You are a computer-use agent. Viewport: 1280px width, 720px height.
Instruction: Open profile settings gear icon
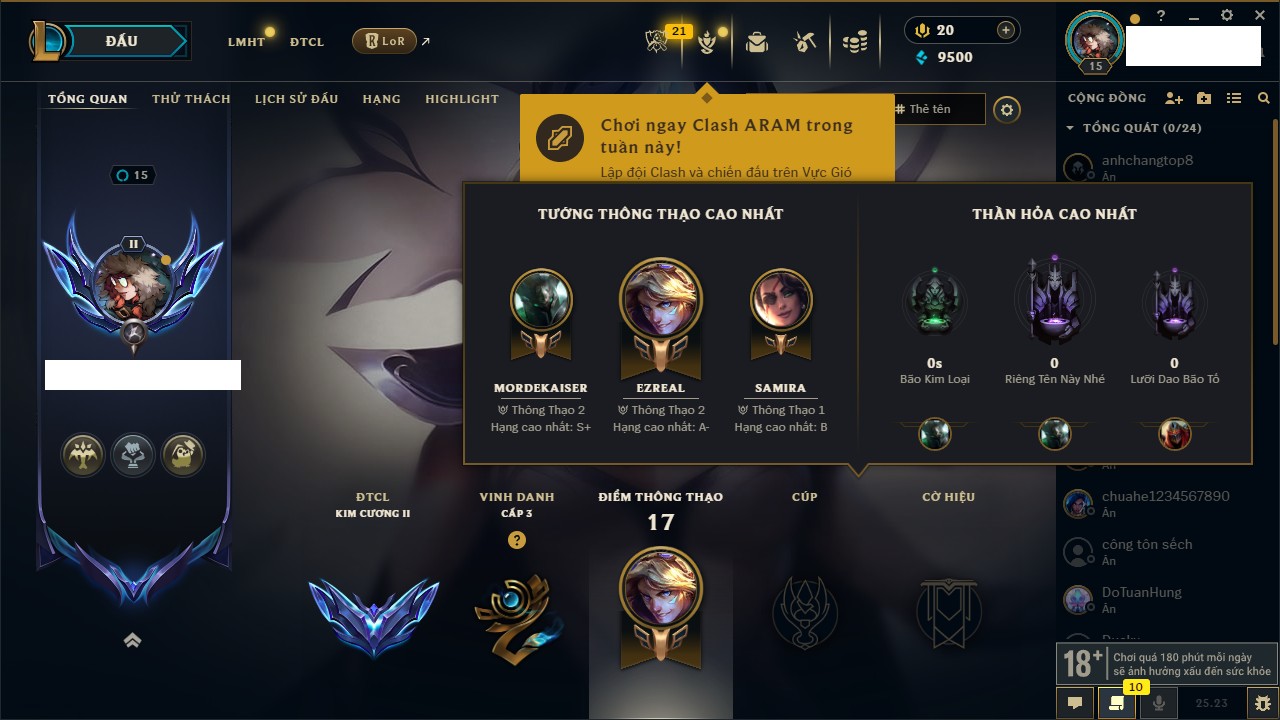(x=1007, y=110)
